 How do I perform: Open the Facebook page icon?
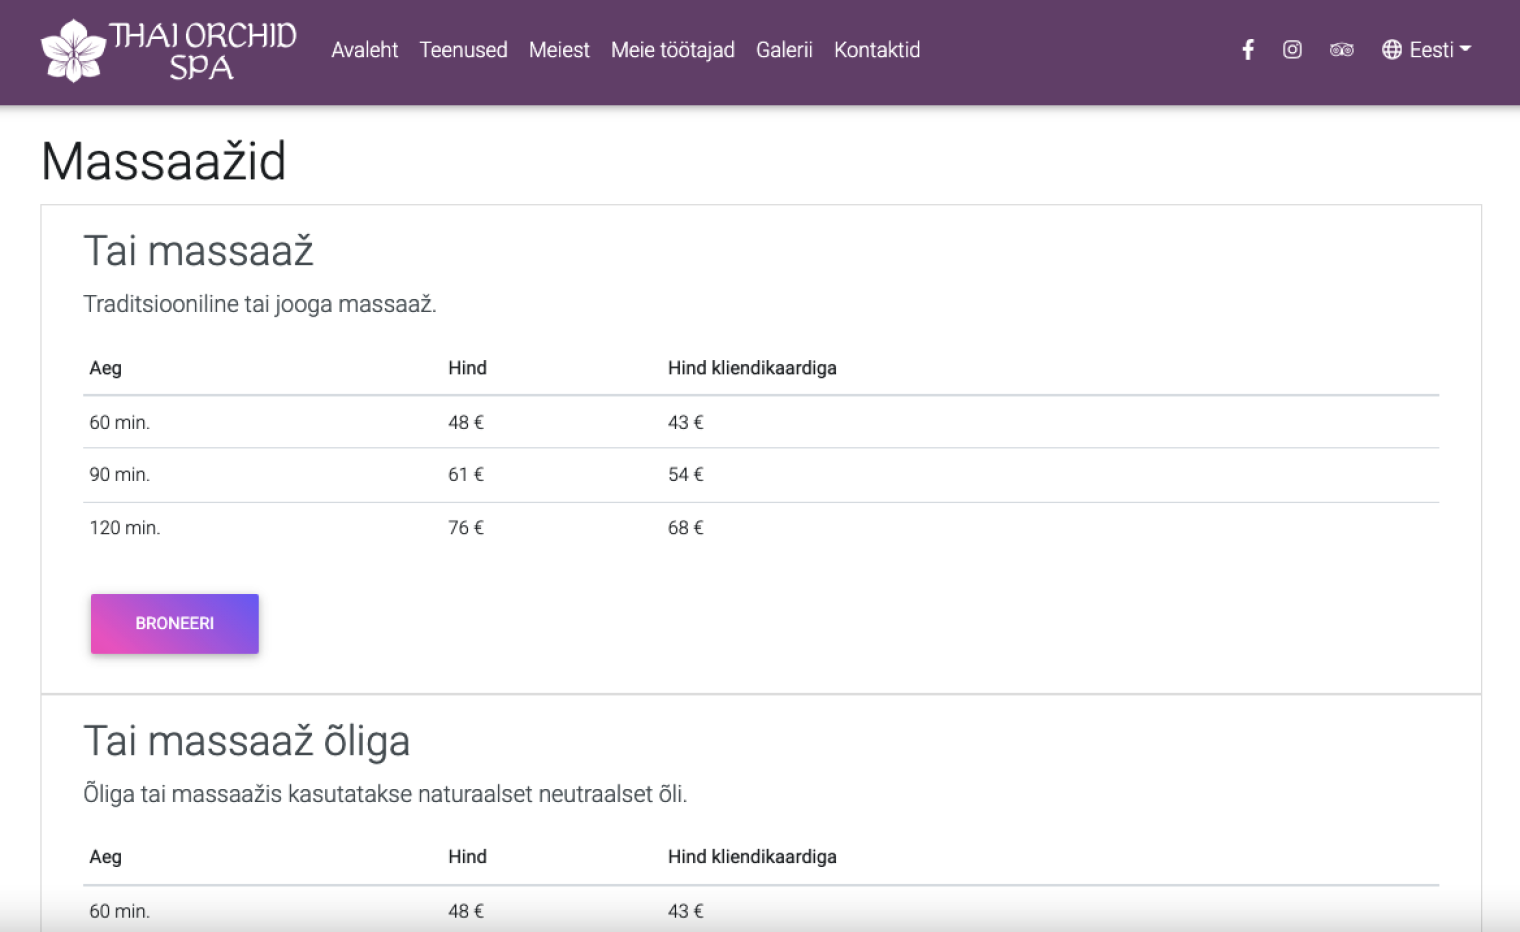1248,50
